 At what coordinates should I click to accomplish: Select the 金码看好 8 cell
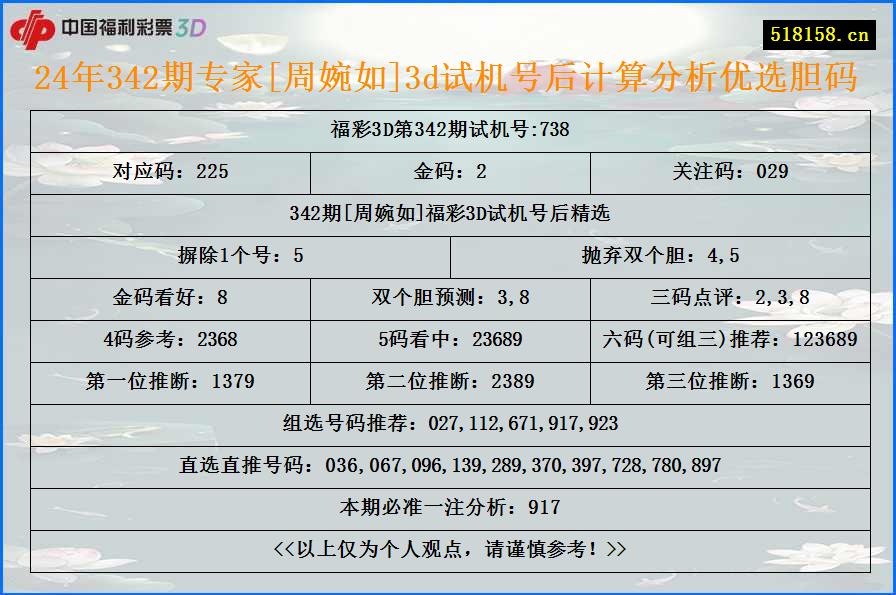[170, 297]
